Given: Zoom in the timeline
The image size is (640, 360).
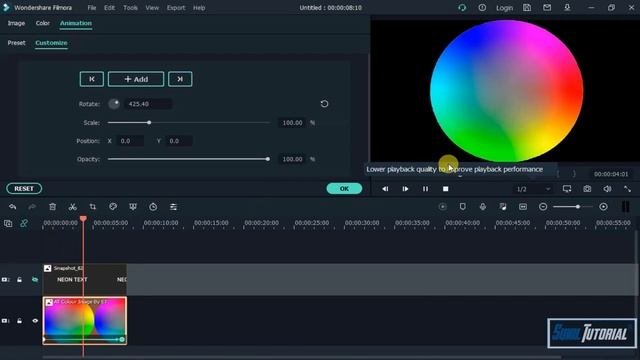Looking at the screenshot, I should pyautogui.click(x=603, y=207).
